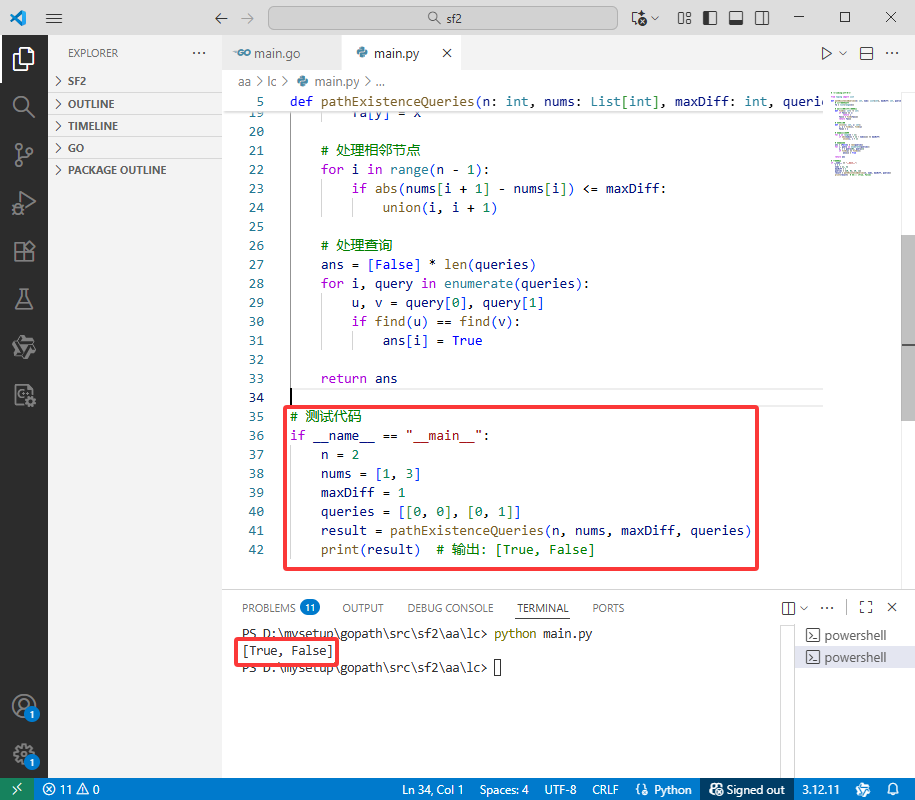Toggle Secondary Side Bar visibility
Screen dimensions: 915x800
(x=762, y=18)
